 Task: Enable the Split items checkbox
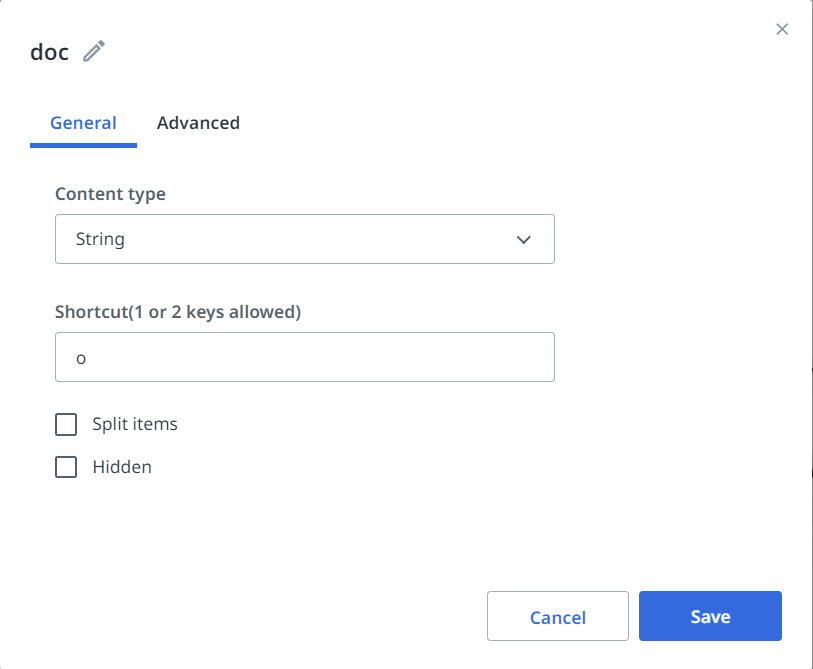tap(66, 425)
